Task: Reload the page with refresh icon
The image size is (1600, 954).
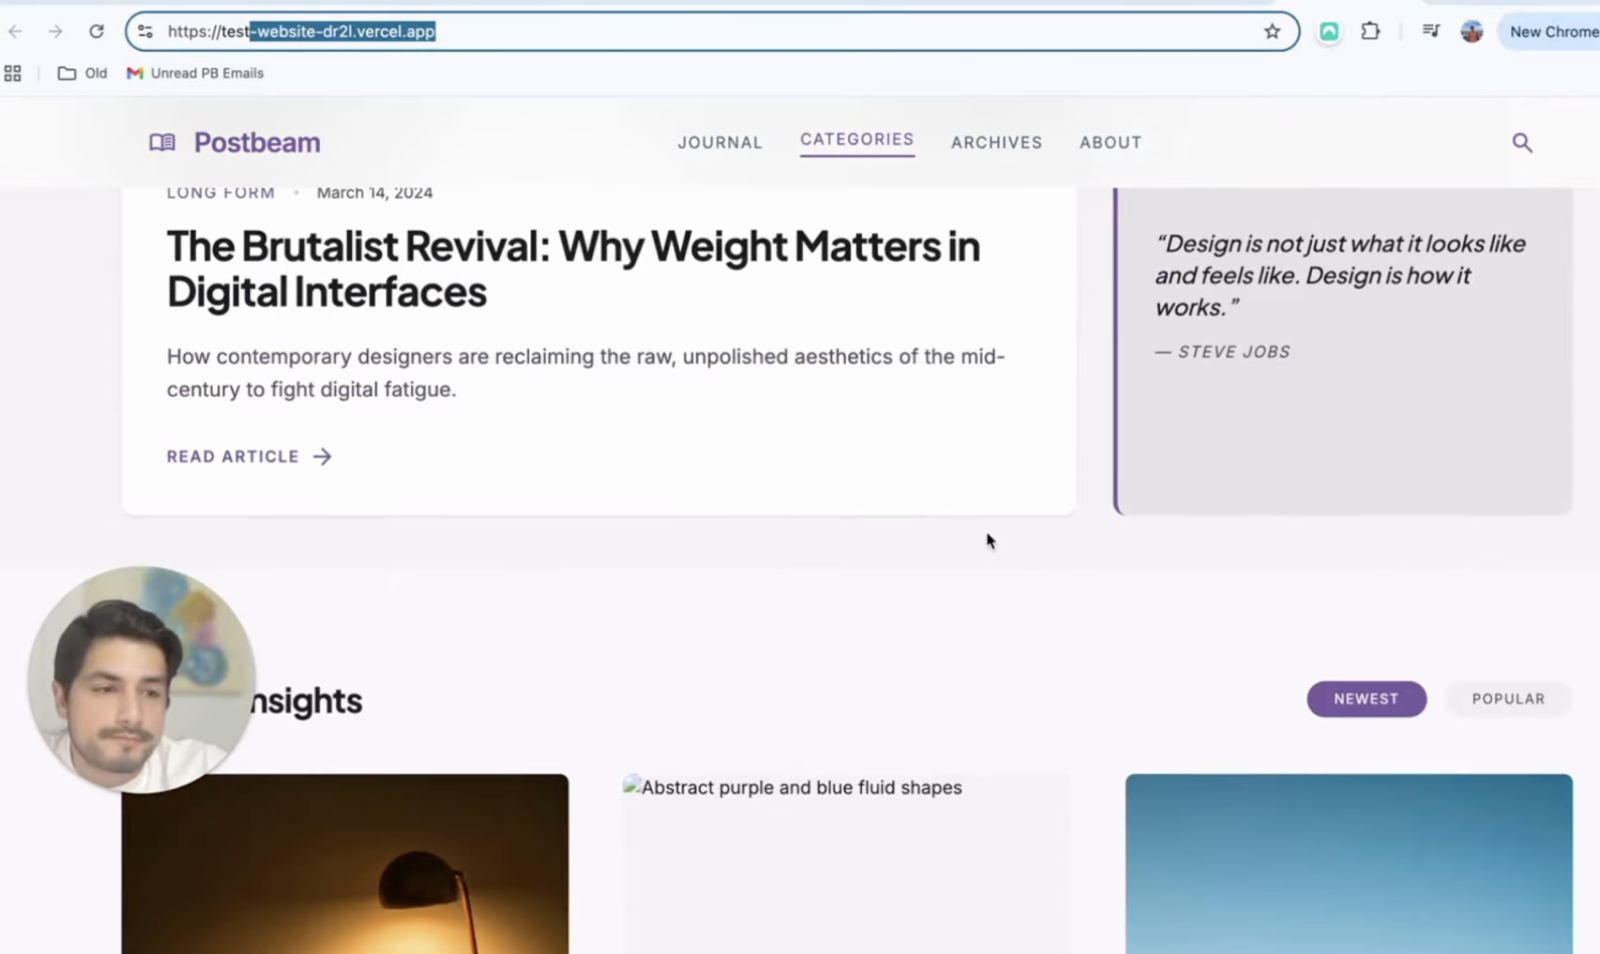Action: point(96,32)
